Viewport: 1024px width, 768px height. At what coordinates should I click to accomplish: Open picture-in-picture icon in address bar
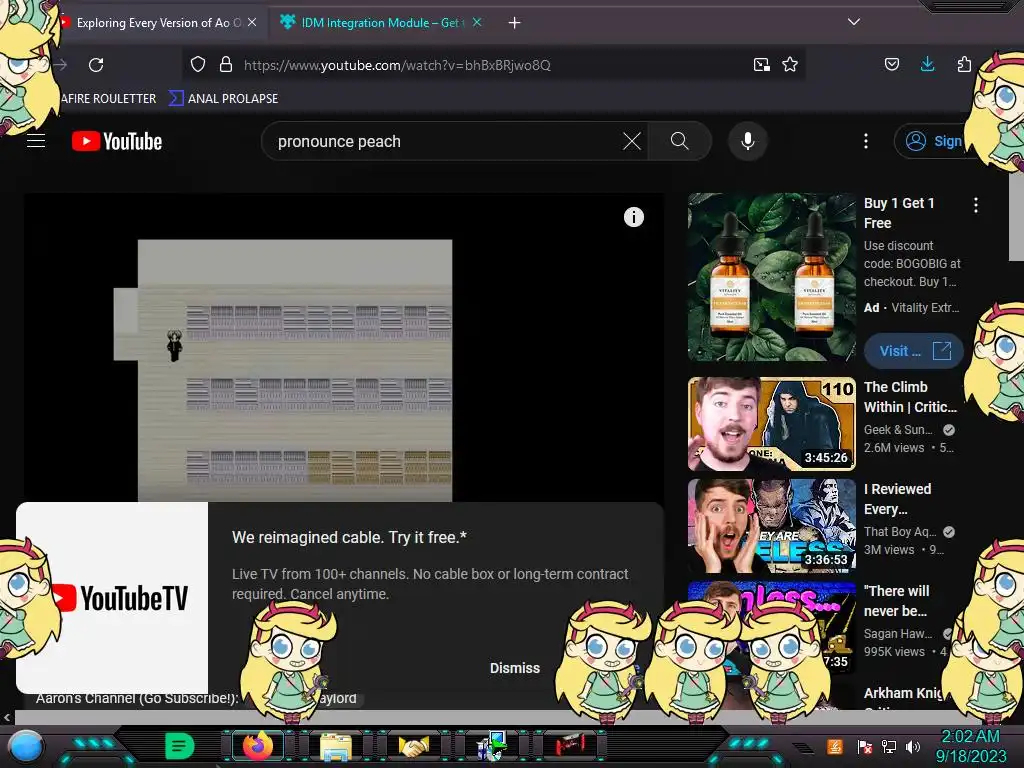pyautogui.click(x=761, y=65)
